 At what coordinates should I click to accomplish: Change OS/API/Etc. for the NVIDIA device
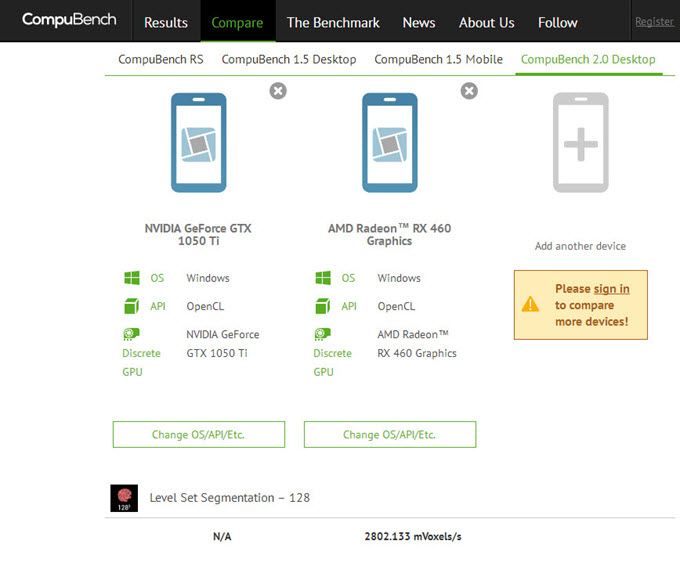[x=199, y=434]
